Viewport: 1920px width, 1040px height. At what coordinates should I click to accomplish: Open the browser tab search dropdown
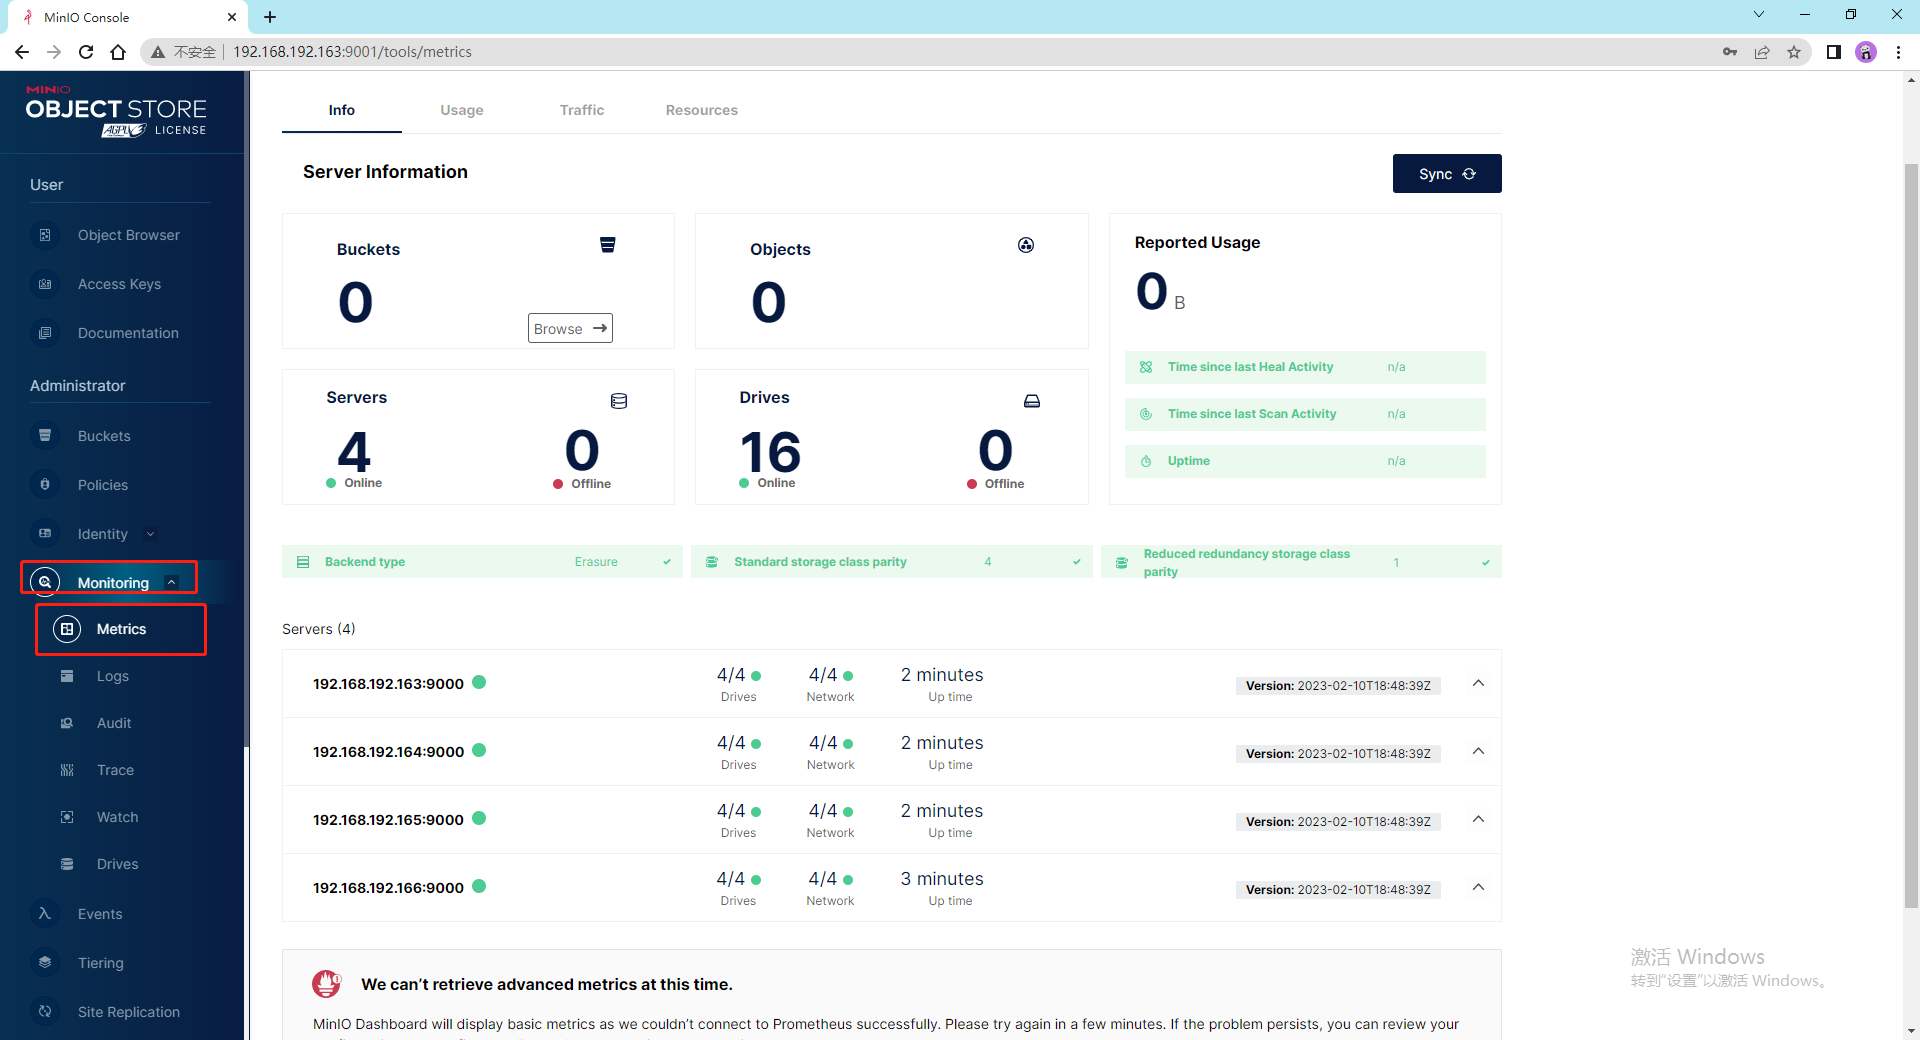pos(1759,15)
